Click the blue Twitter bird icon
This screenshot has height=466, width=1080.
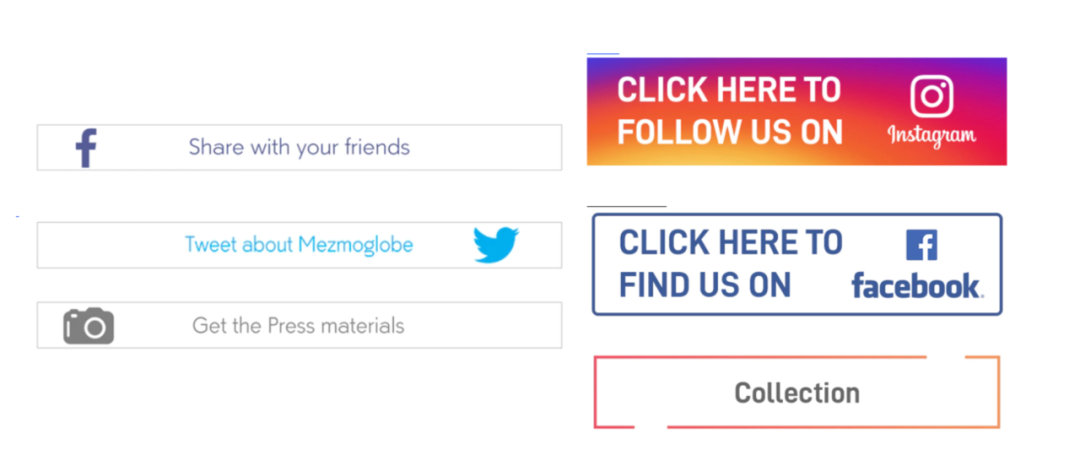click(496, 244)
